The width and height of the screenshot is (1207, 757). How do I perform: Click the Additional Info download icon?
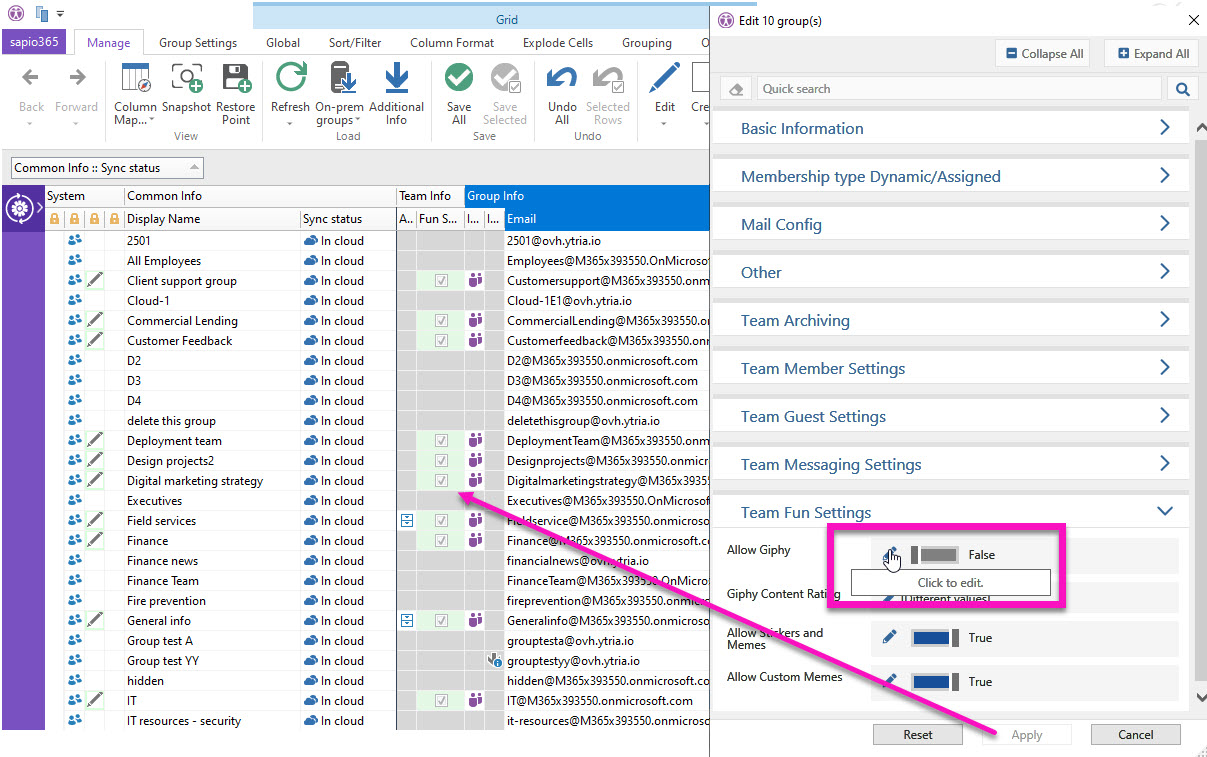pyautogui.click(x=396, y=79)
